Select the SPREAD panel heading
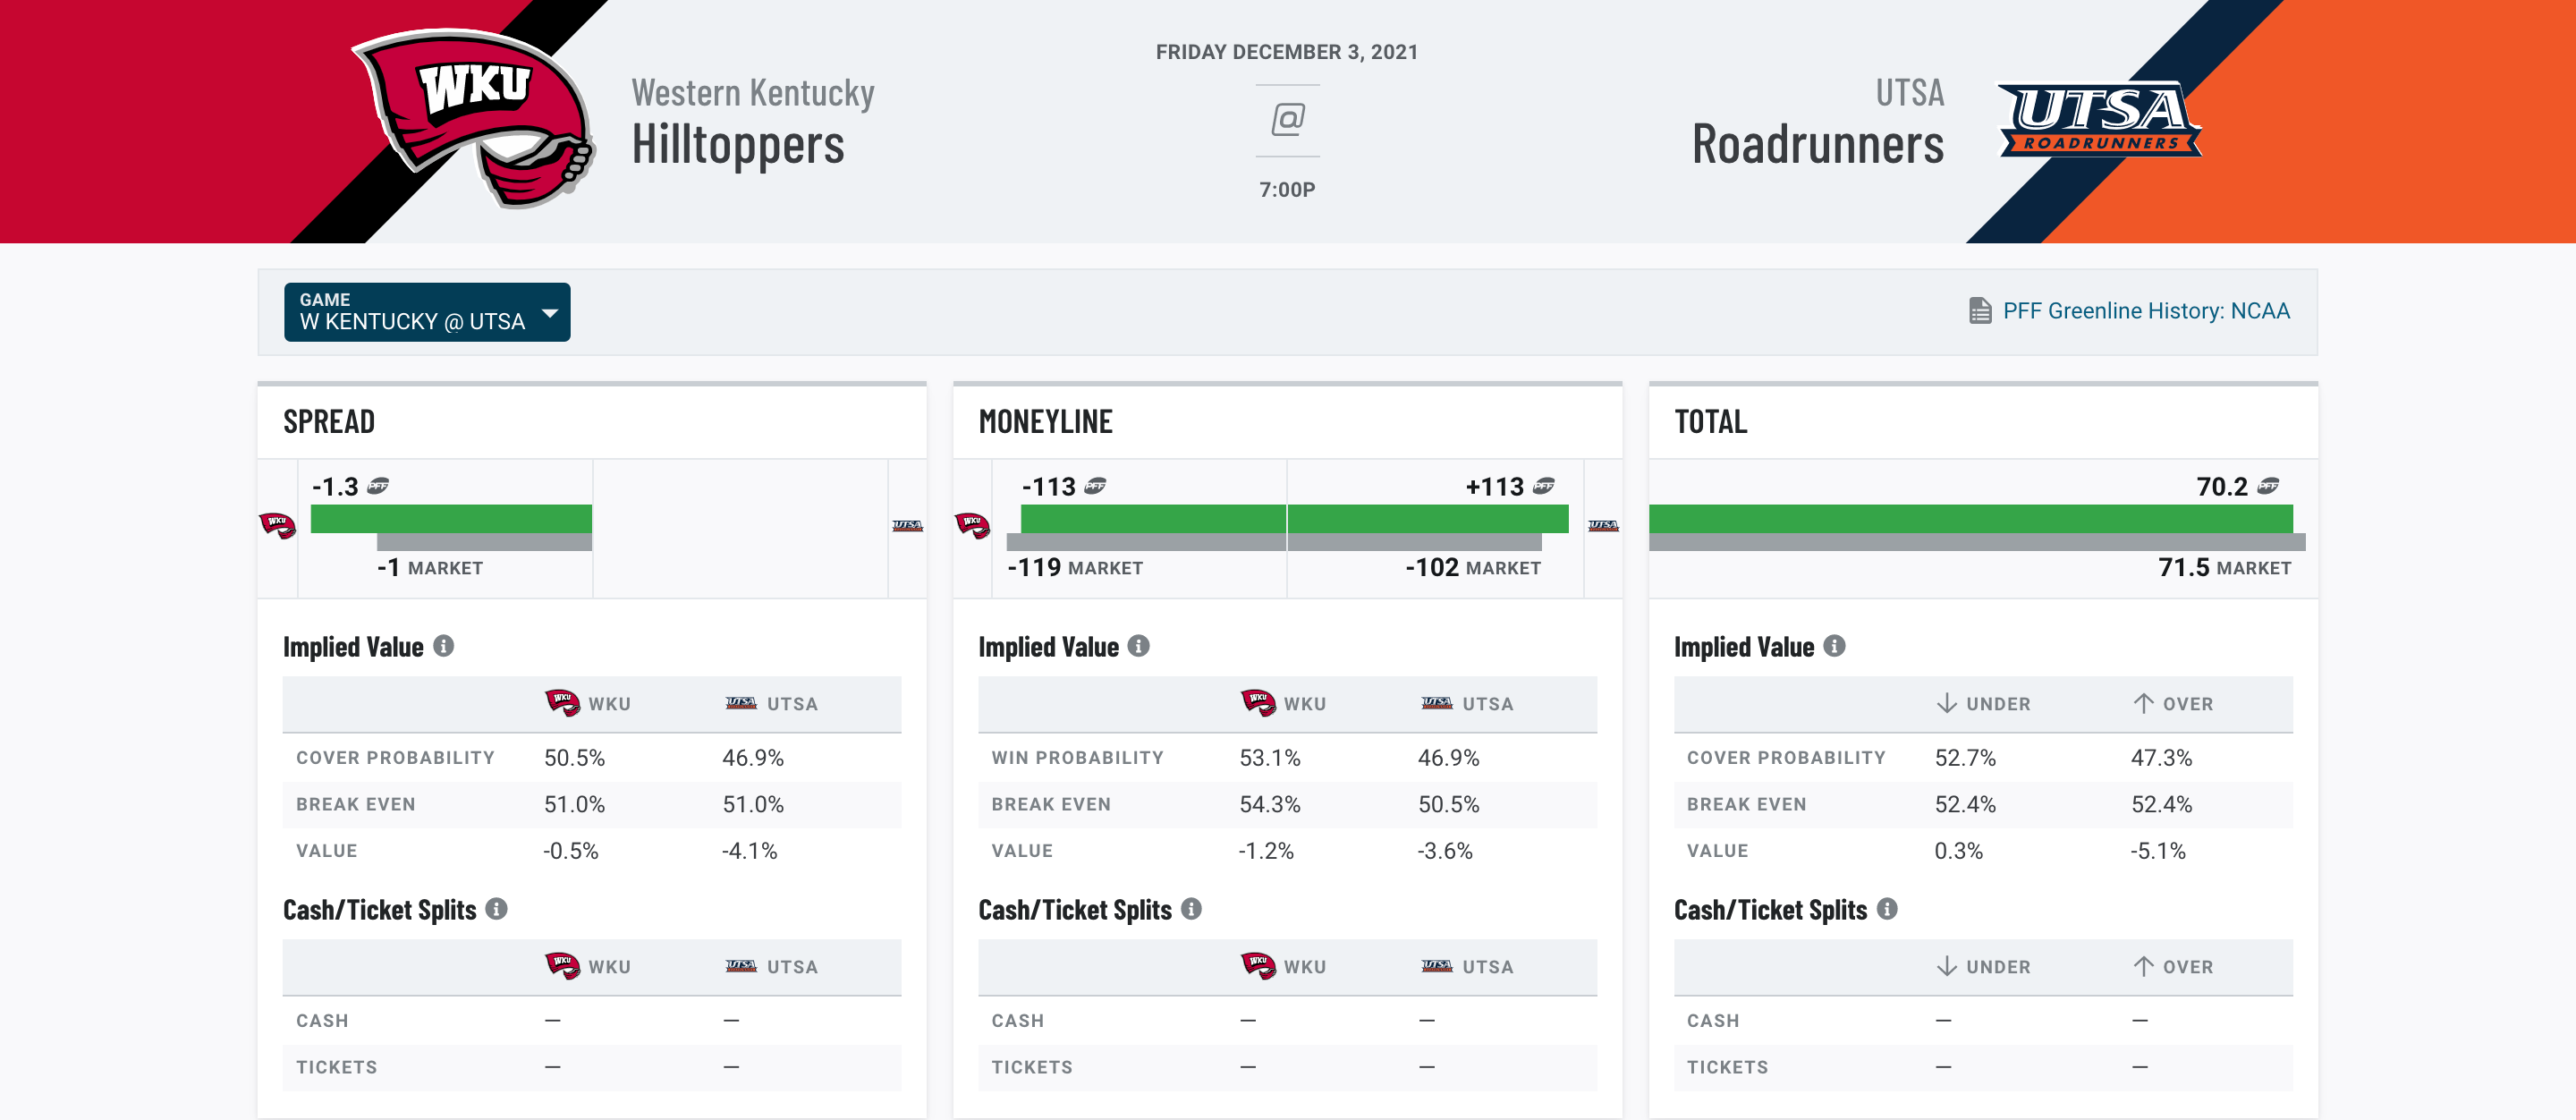 click(x=329, y=422)
